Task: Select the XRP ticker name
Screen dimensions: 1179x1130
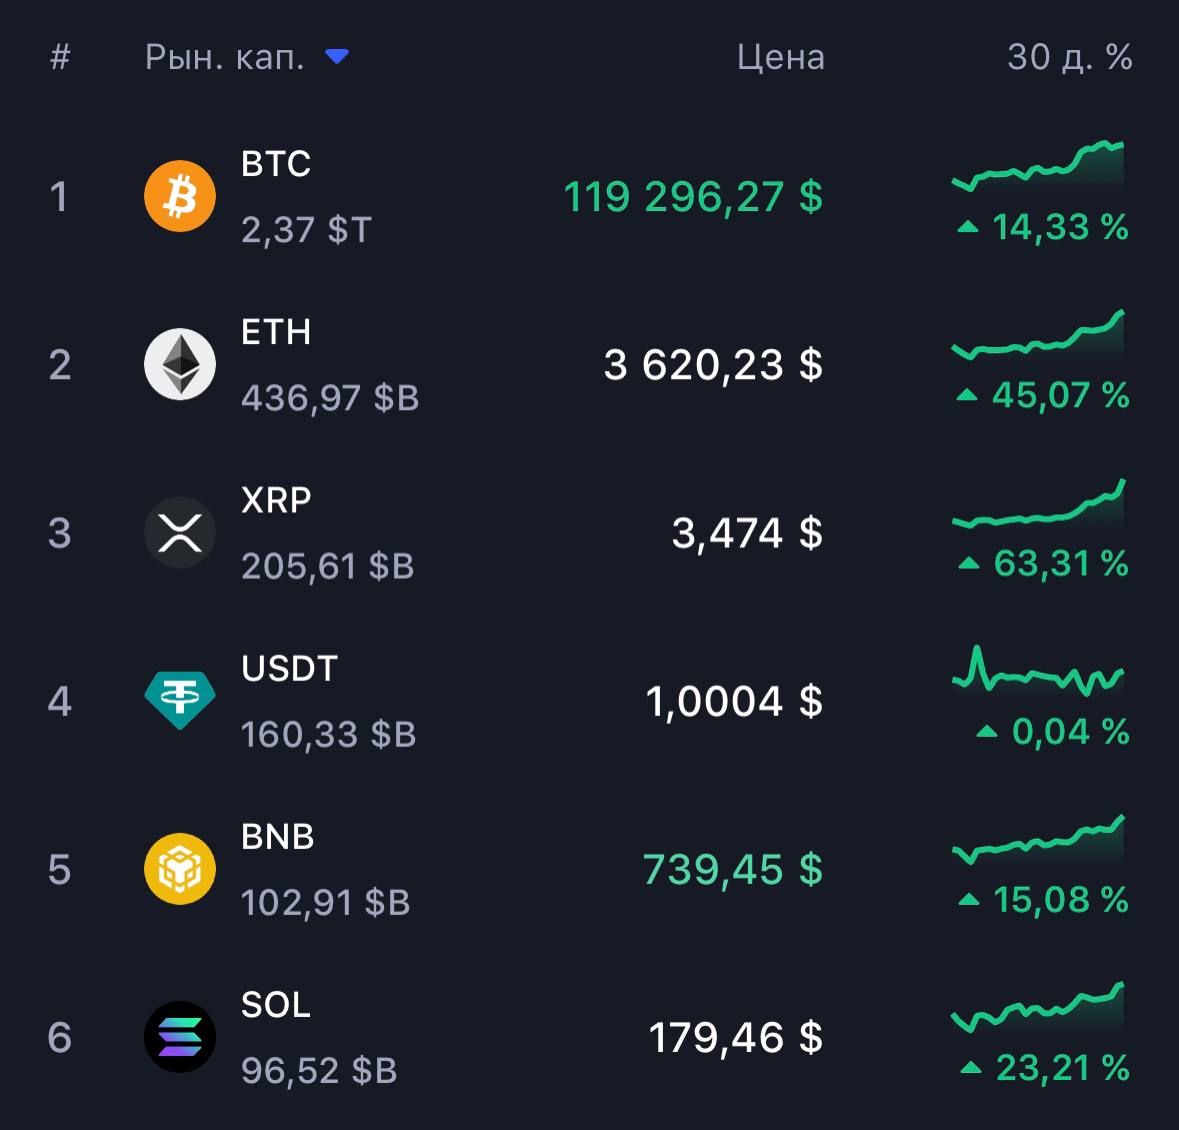Action: 276,500
